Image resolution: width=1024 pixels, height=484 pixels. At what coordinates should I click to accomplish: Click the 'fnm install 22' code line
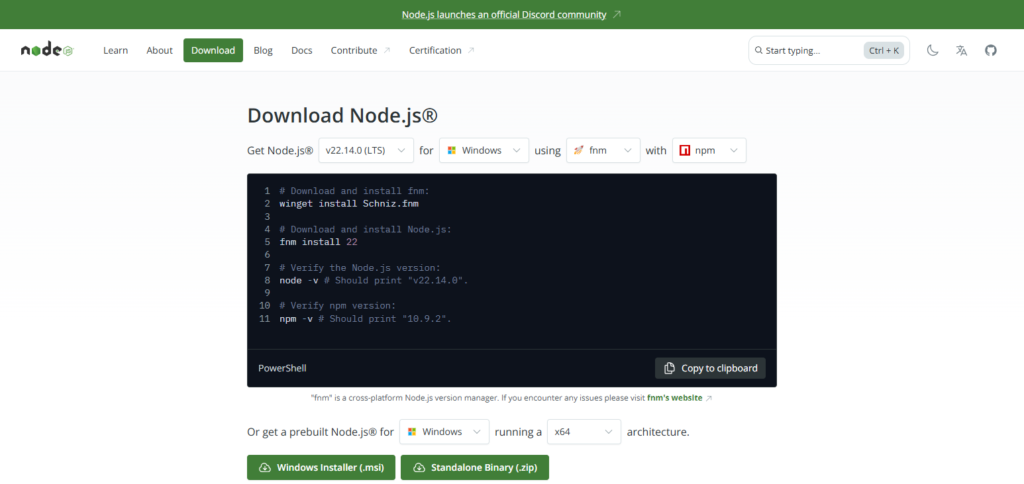(318, 242)
